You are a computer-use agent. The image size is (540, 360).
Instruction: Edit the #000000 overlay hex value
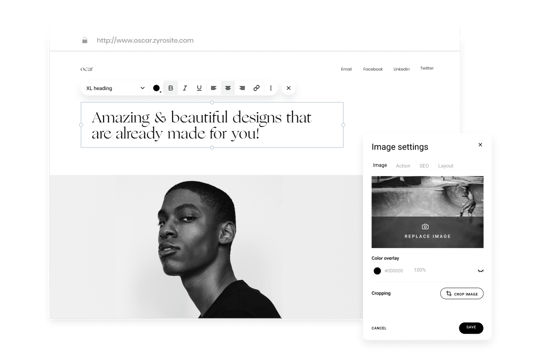[394, 271]
